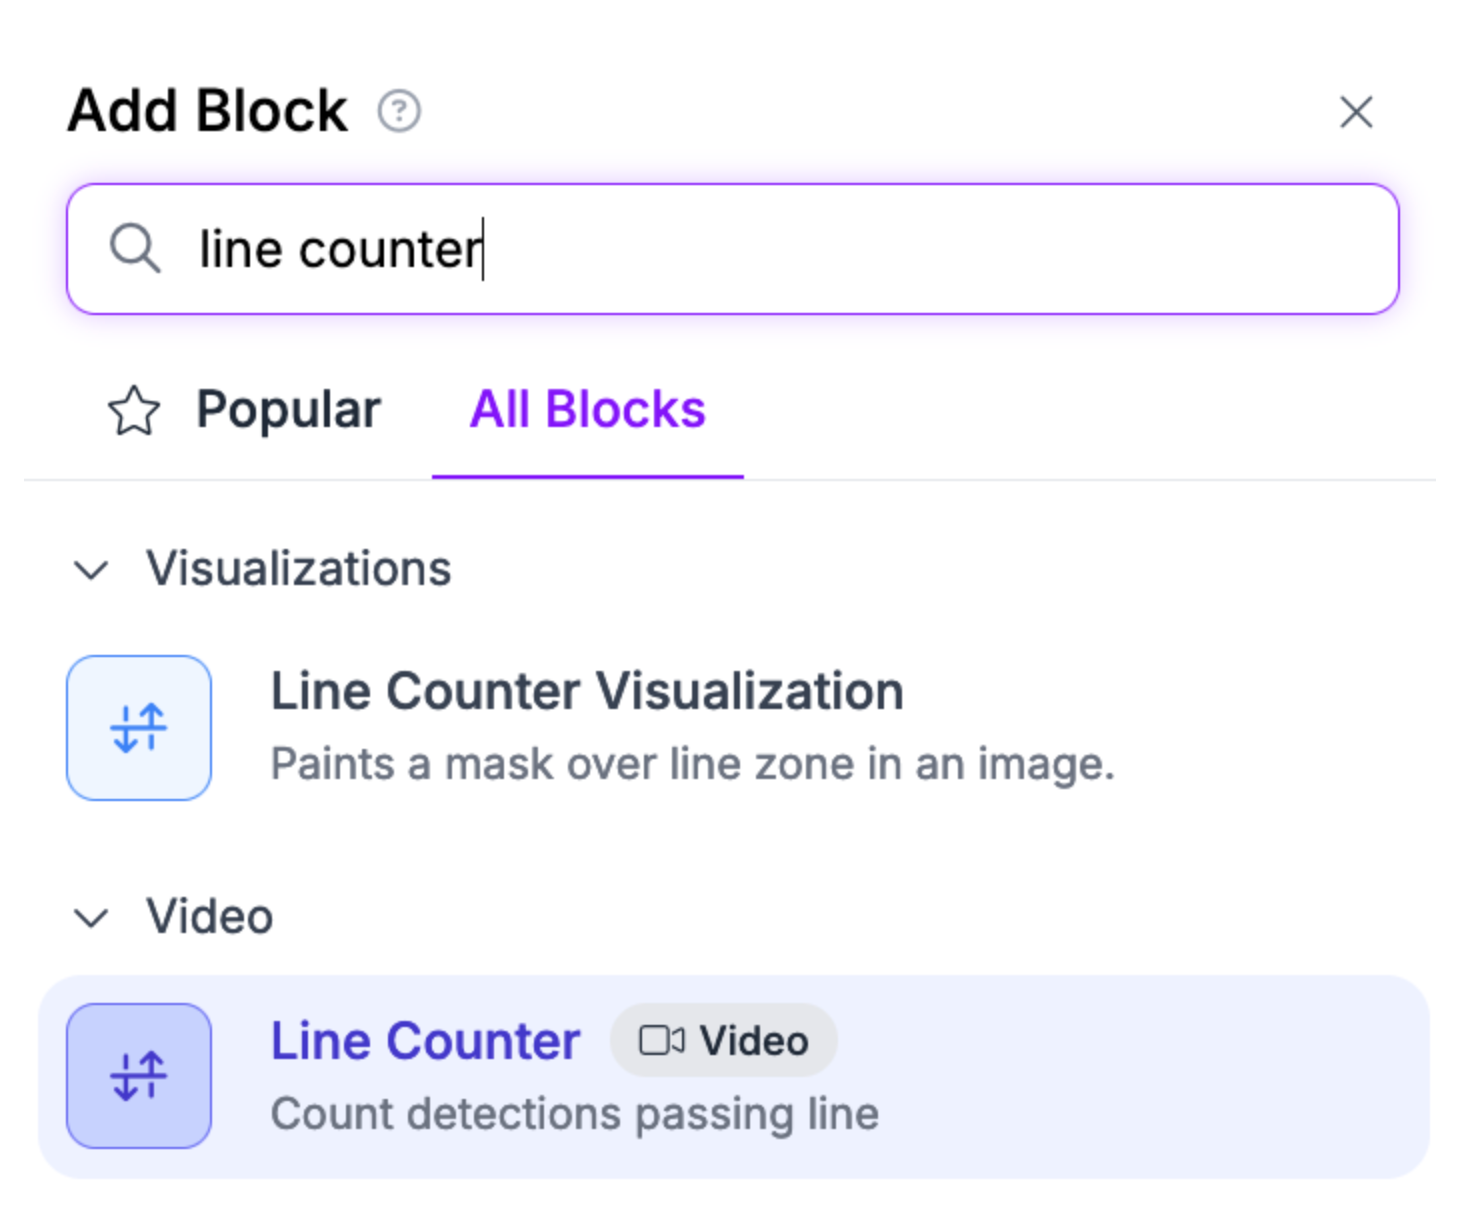The height and width of the screenshot is (1214, 1472).
Task: Click the Video section heading
Action: click(x=209, y=917)
